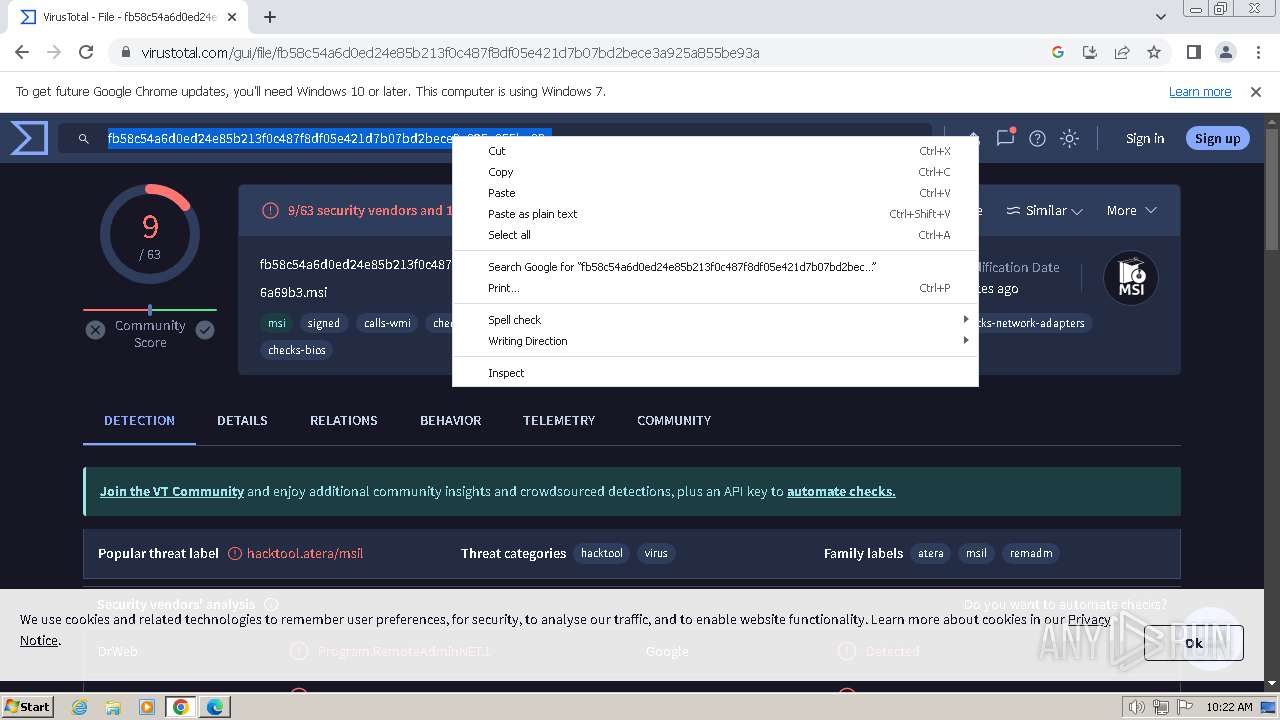Toggle the light/dark theme sun icon
1280x720 pixels.
(x=1069, y=139)
